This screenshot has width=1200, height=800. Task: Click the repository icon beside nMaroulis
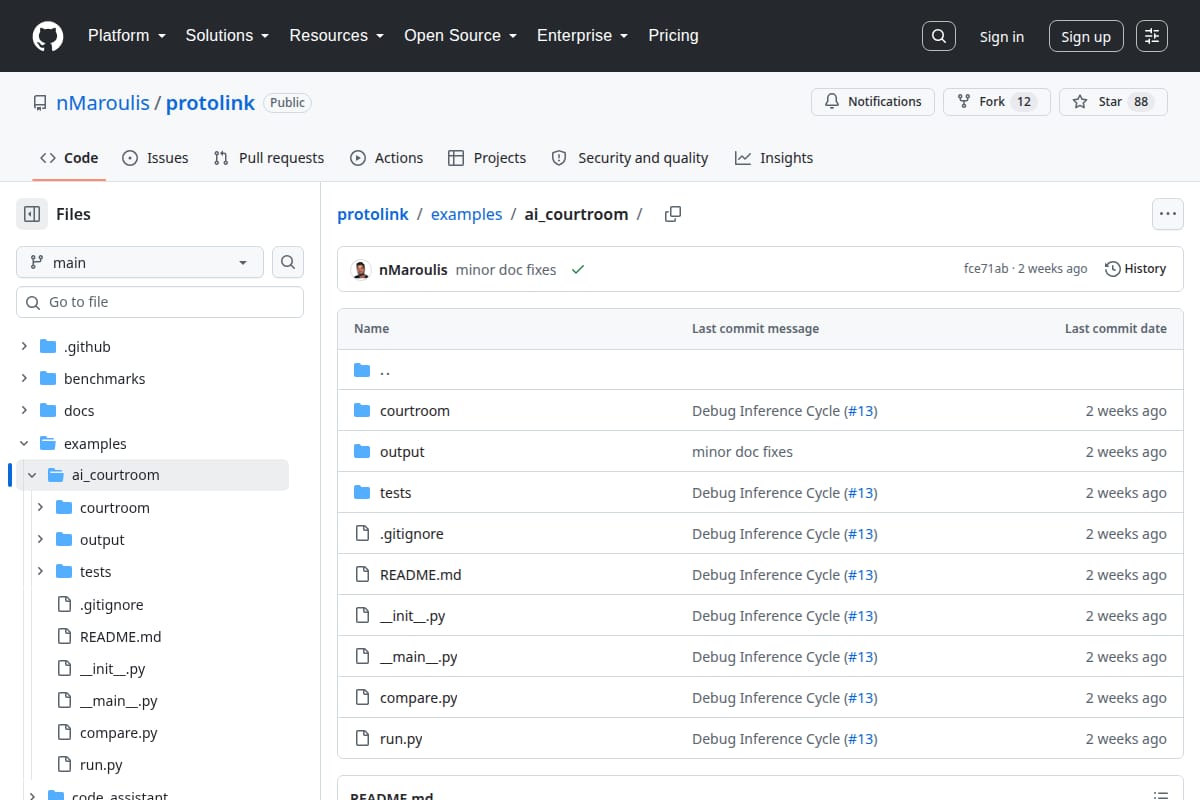[40, 103]
